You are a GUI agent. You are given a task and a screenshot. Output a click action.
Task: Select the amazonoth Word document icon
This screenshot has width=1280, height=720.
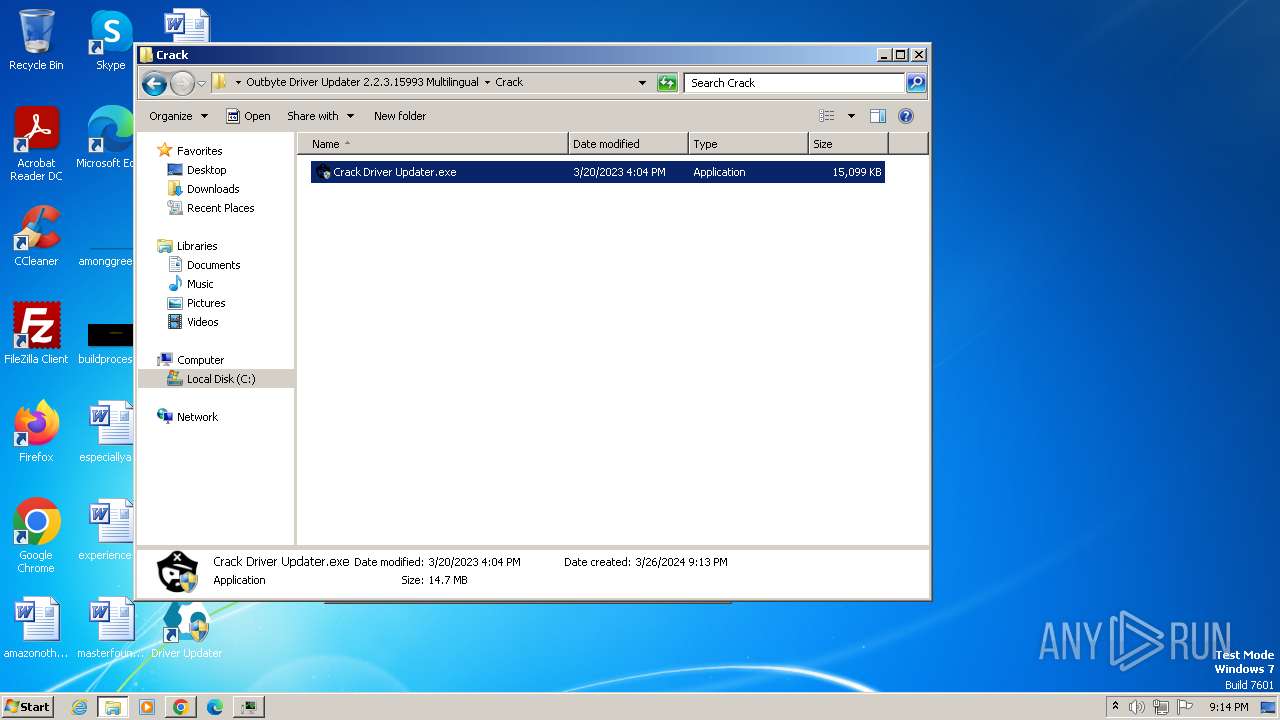(36, 628)
